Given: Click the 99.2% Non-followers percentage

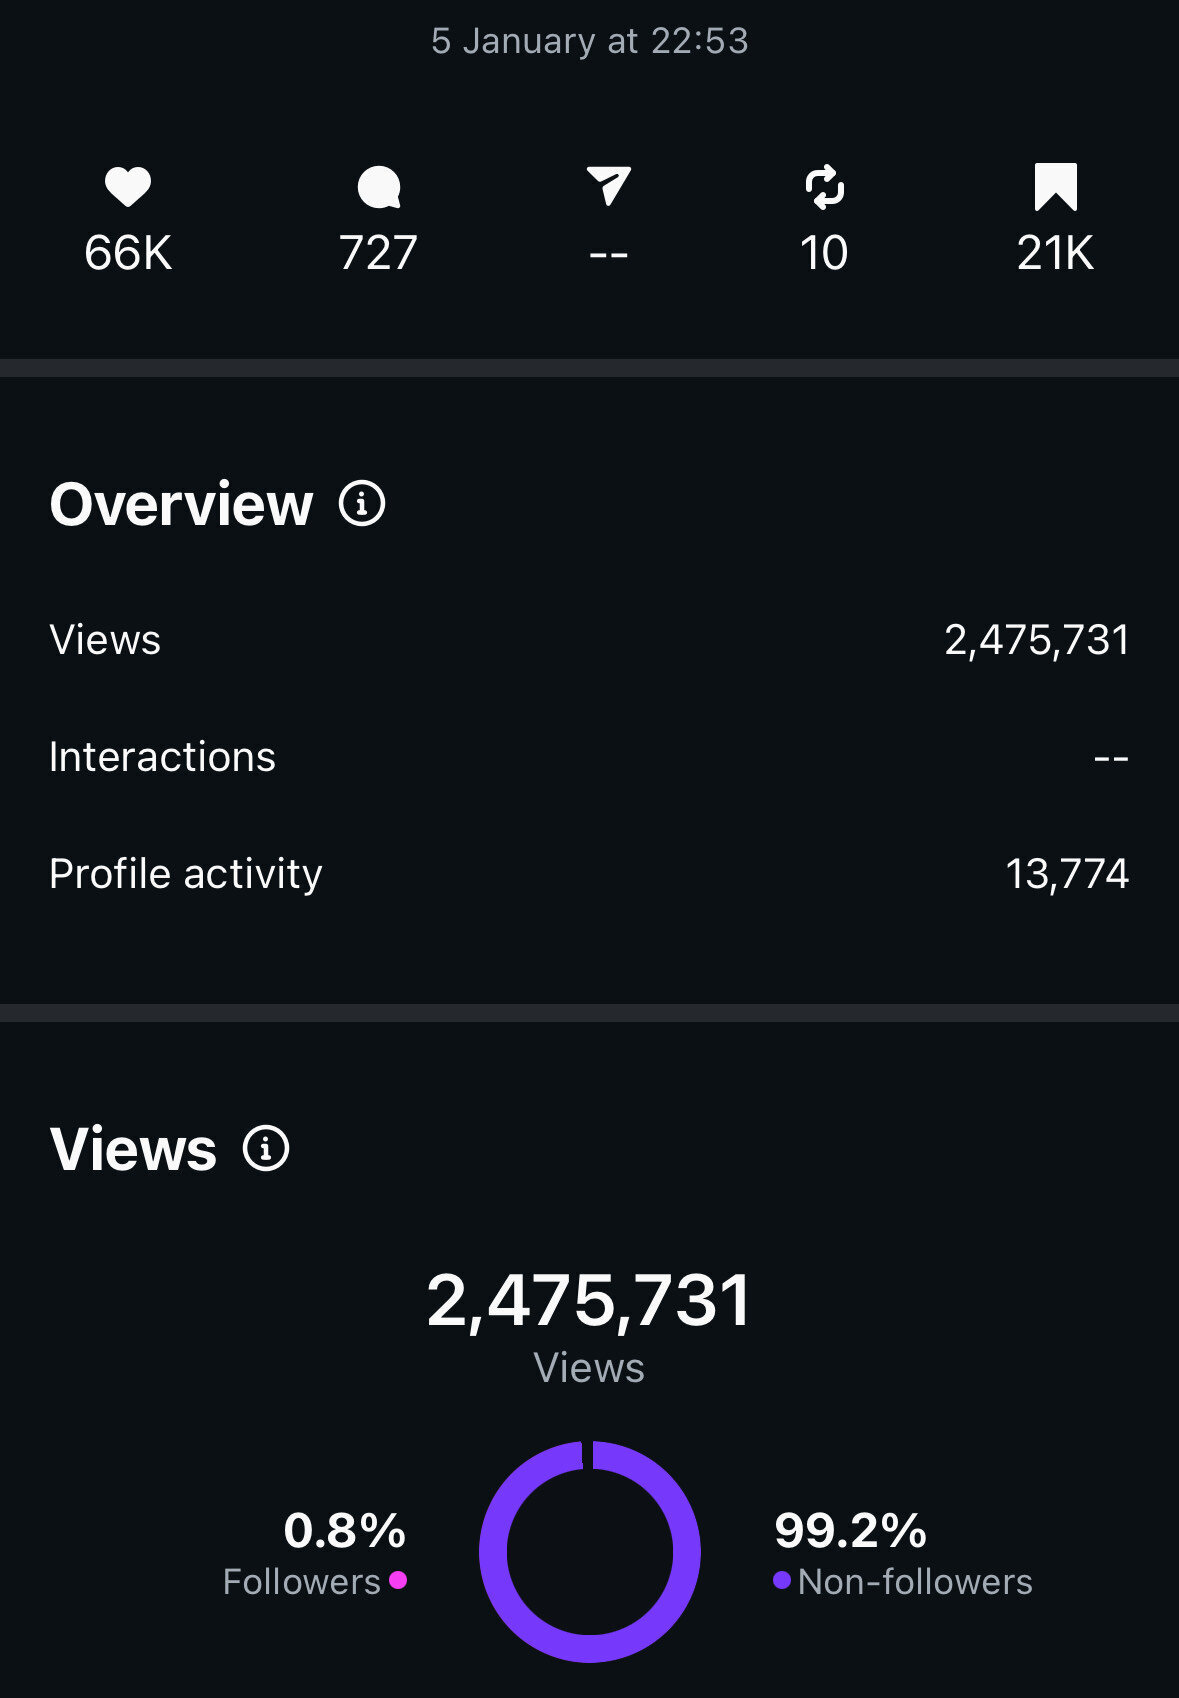Looking at the screenshot, I should [x=850, y=1530].
